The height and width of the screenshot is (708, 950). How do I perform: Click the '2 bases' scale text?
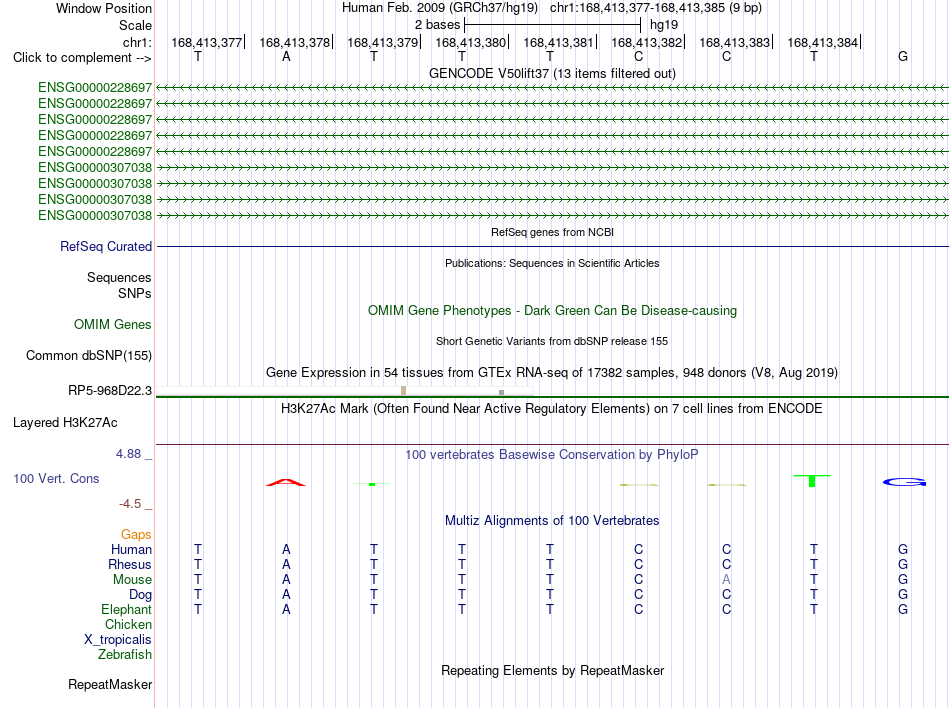(437, 25)
